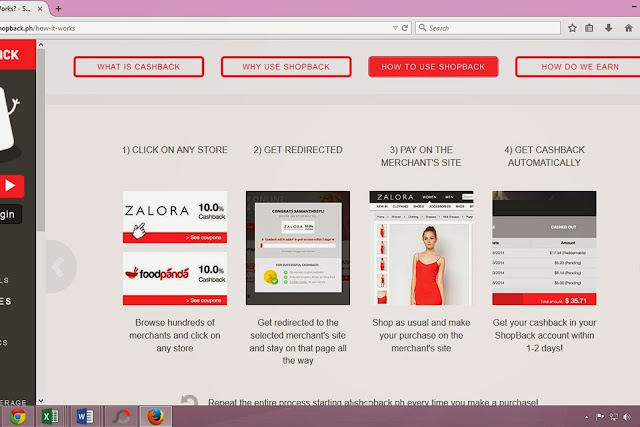The width and height of the screenshot is (640, 427).
Task: Click See coupons under Zalora
Action: pos(203,238)
